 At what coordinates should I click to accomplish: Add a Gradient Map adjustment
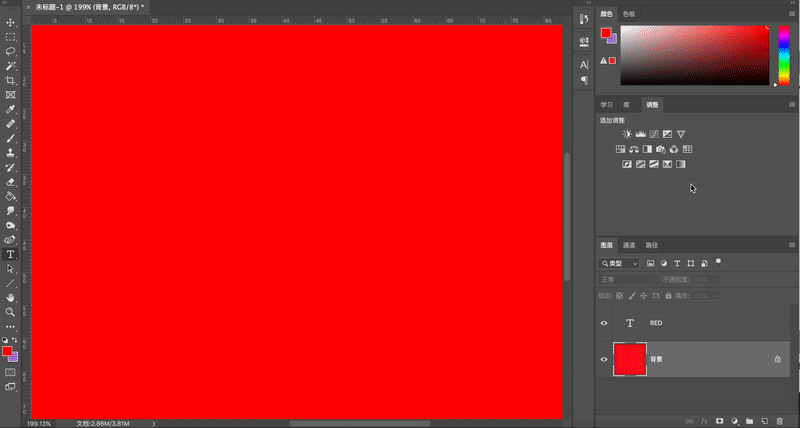click(x=681, y=164)
